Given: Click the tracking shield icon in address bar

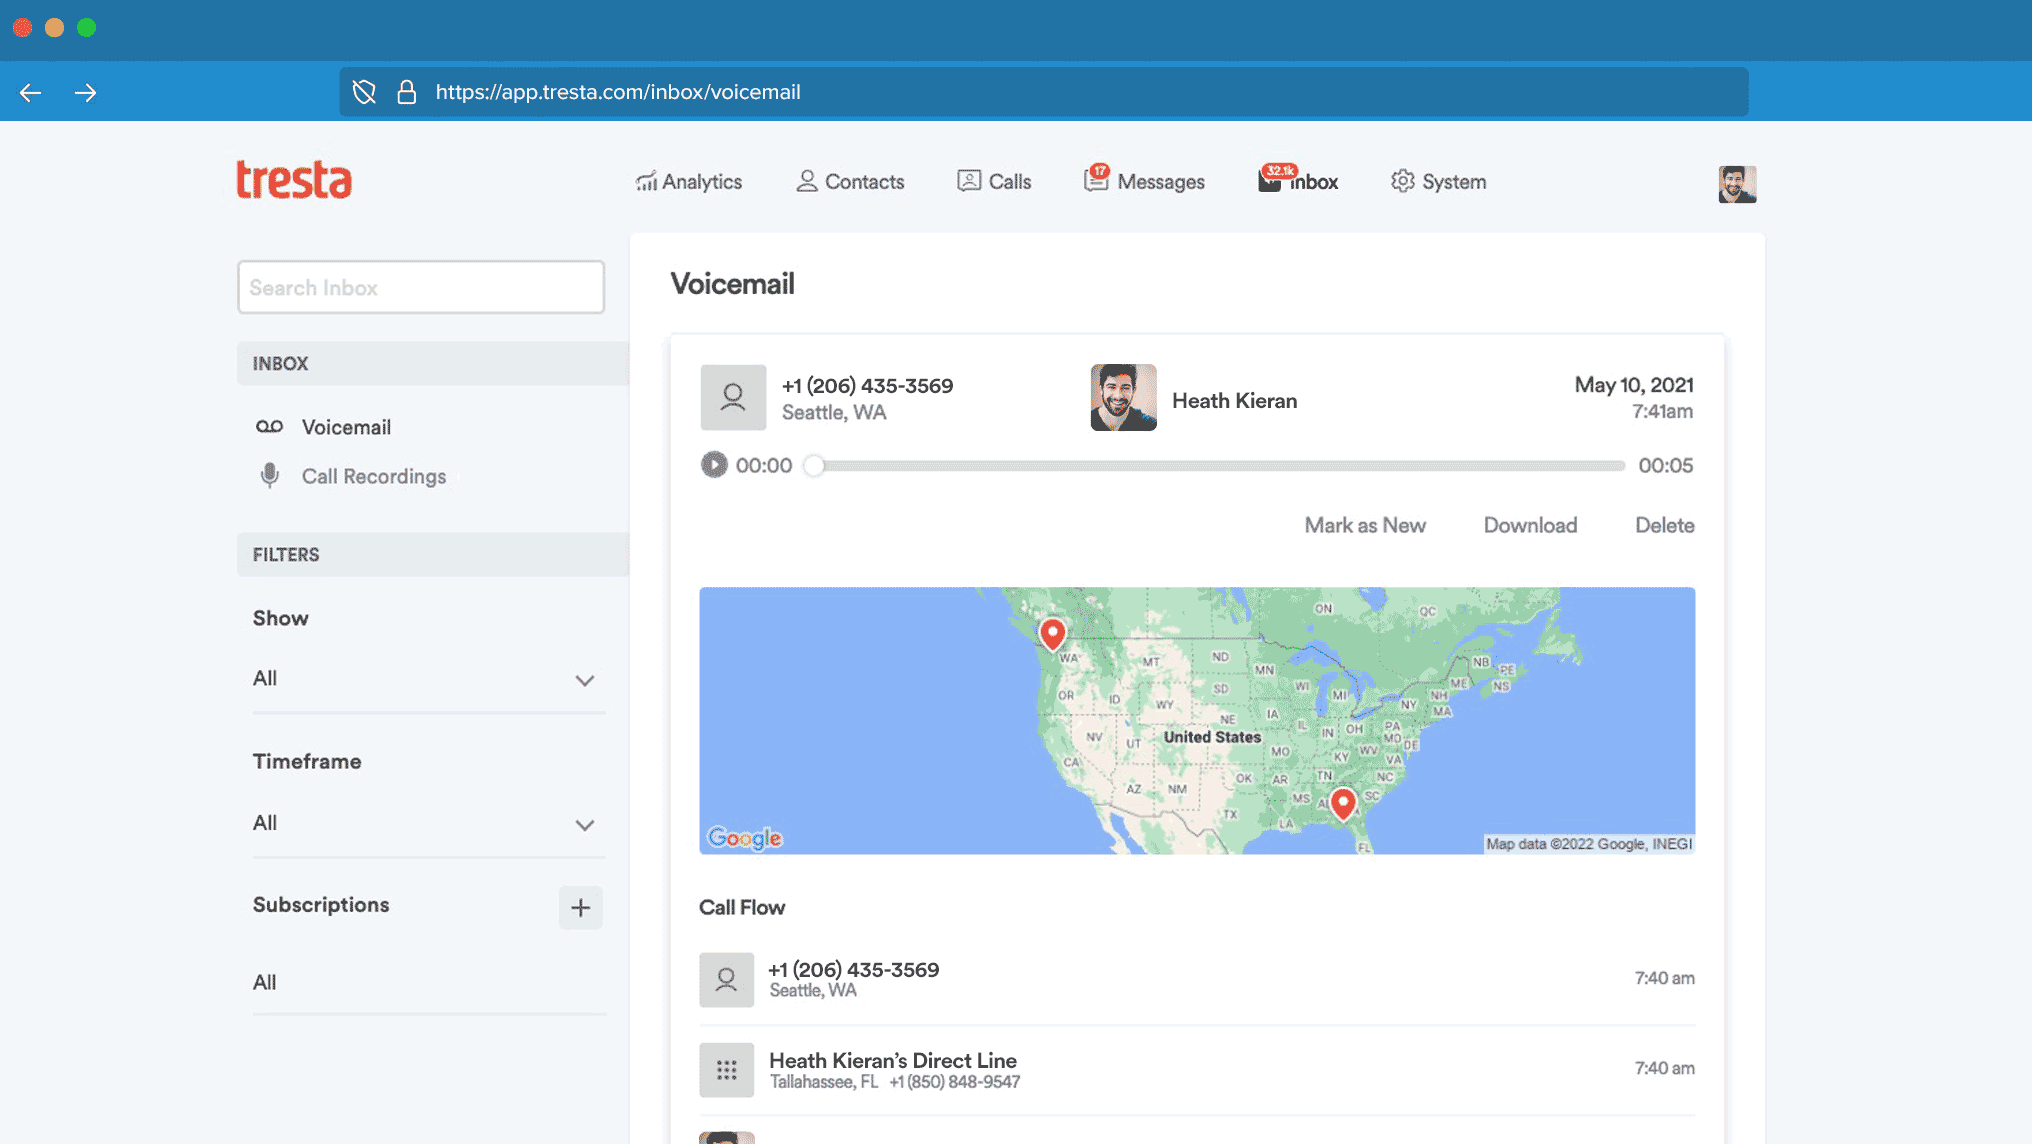Looking at the screenshot, I should [364, 92].
